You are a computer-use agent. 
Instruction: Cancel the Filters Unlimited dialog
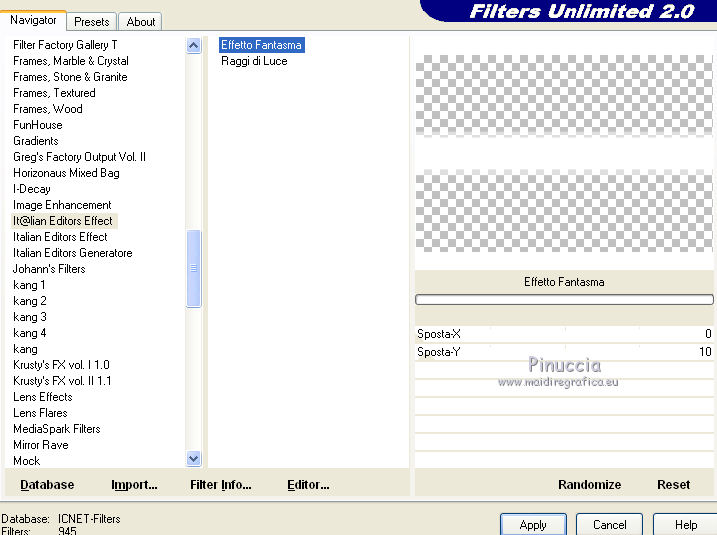609,524
